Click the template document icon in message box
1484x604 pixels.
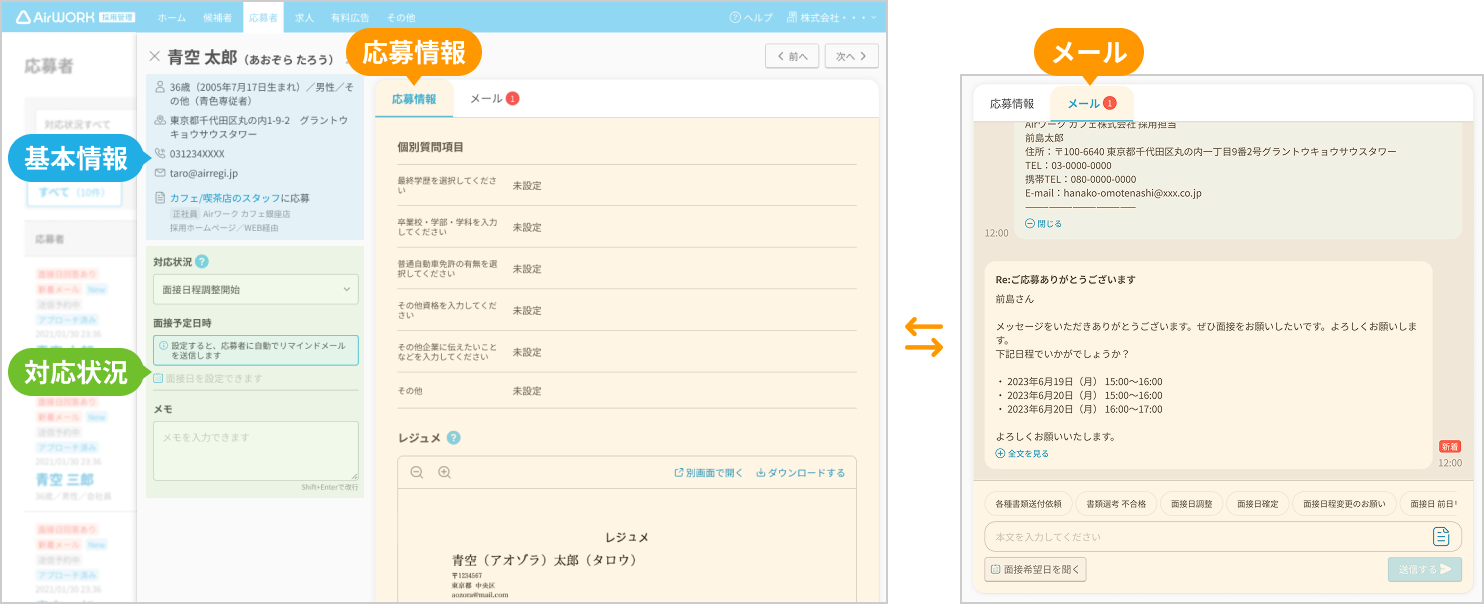tap(1441, 537)
